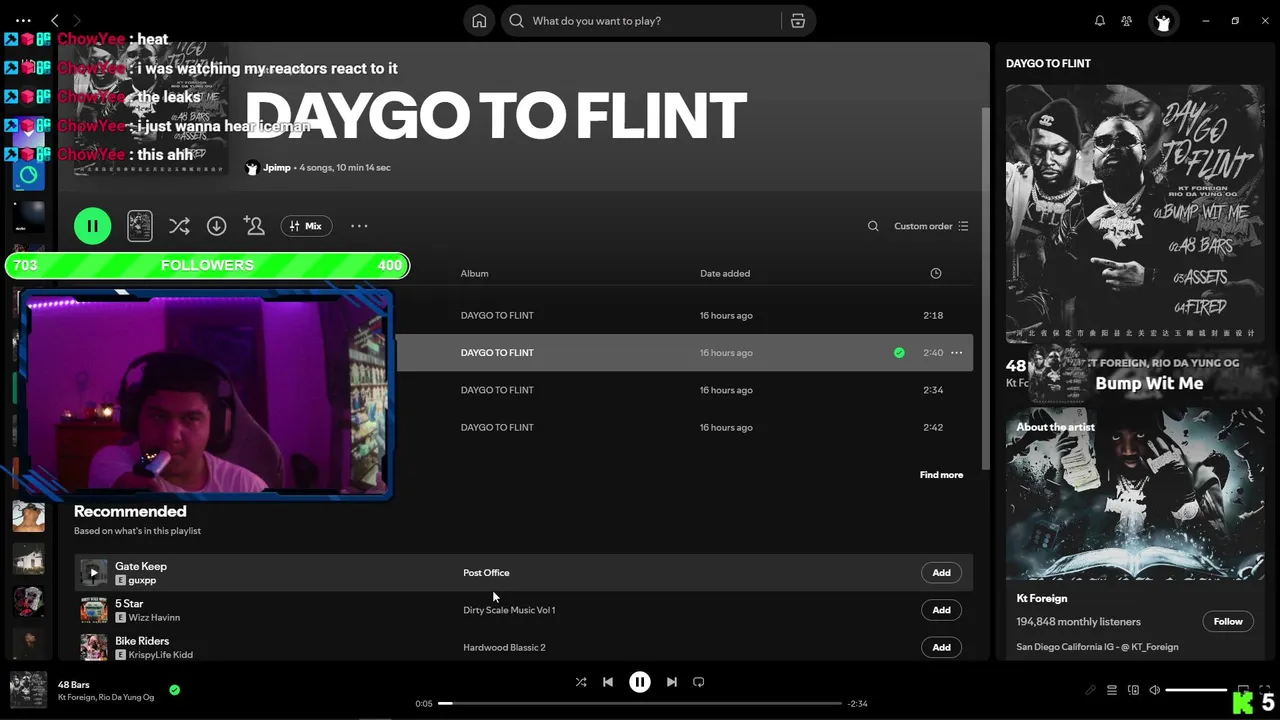Toggle shuffle in the bottom player bar
Viewport: 1280px width, 720px height.
tap(581, 682)
